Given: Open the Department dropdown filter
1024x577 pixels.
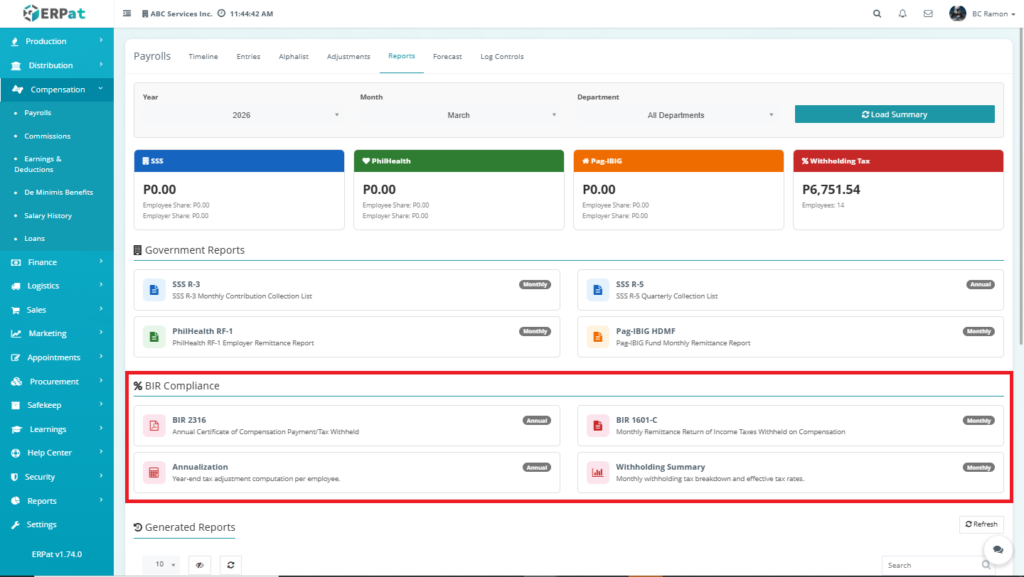Looking at the screenshot, I should (x=676, y=115).
